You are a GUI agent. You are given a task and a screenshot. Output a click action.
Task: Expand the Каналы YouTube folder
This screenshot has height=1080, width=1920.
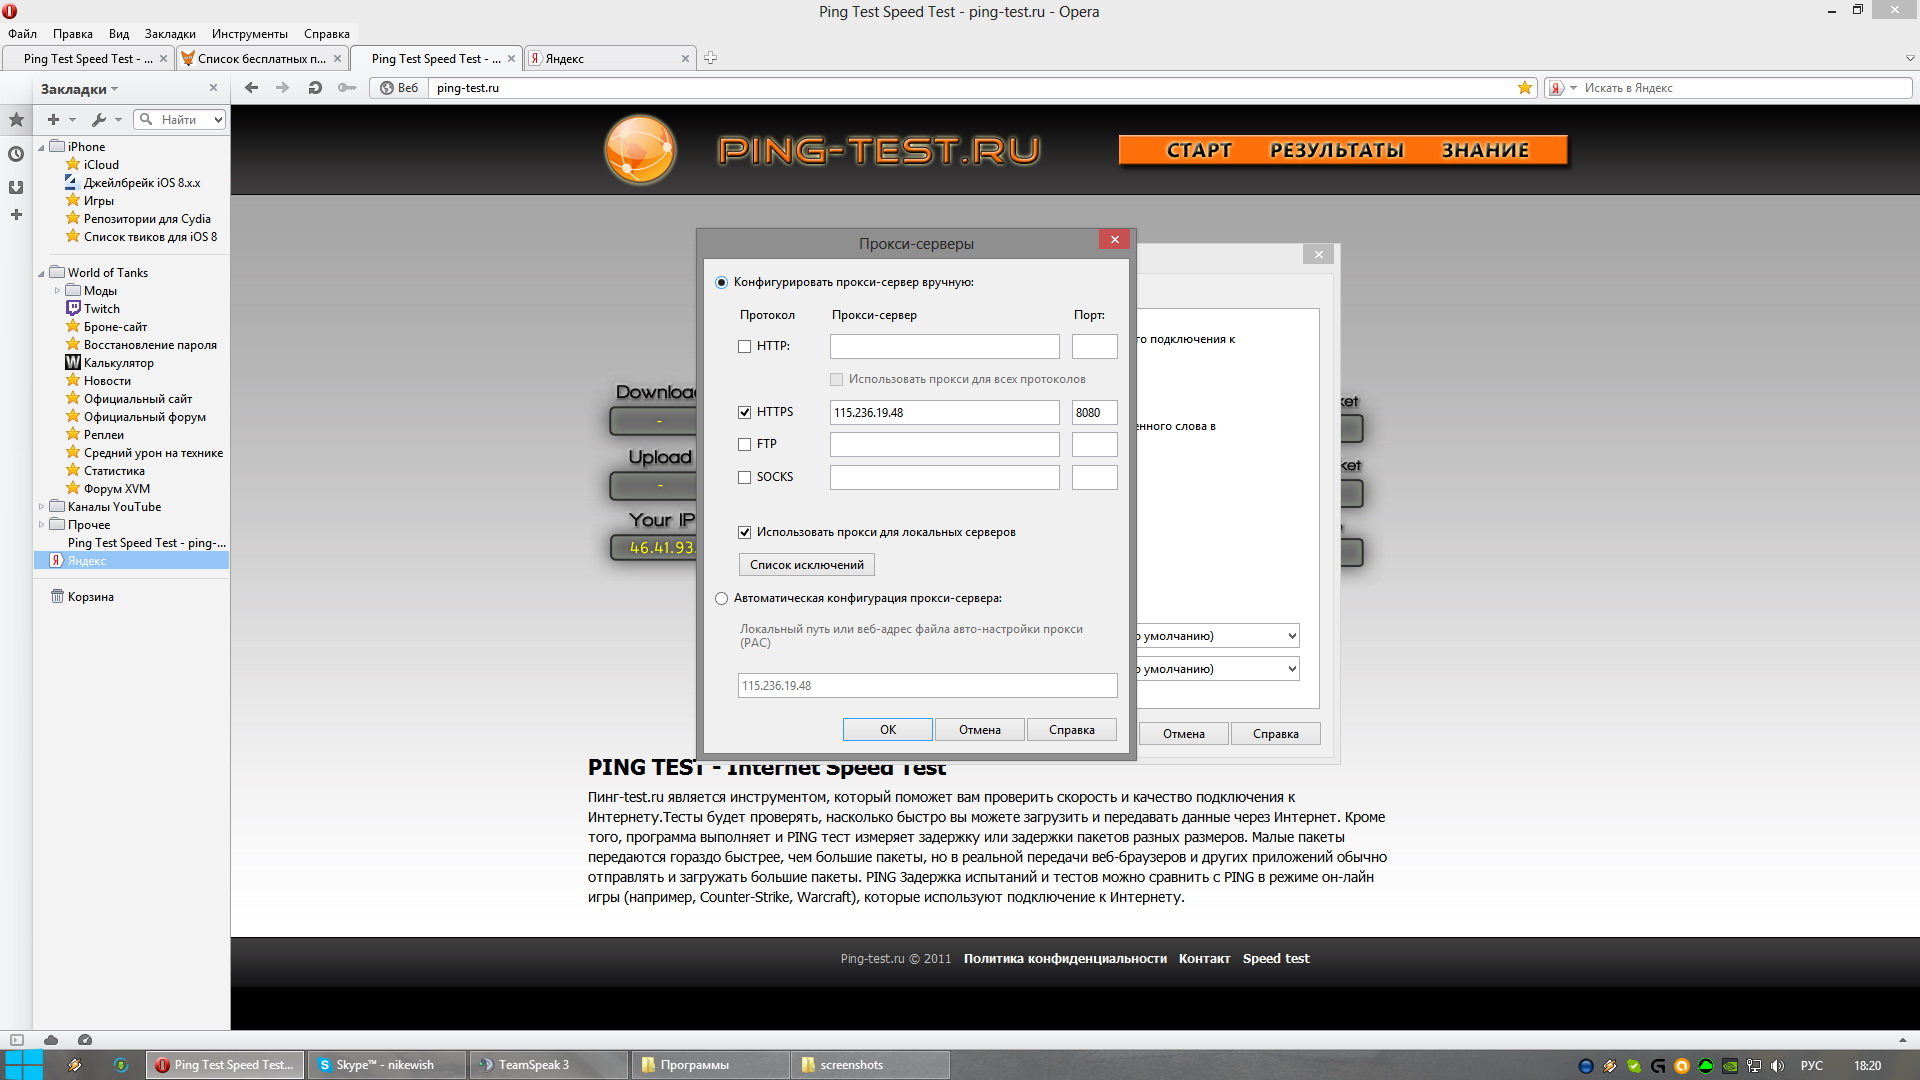[x=41, y=507]
